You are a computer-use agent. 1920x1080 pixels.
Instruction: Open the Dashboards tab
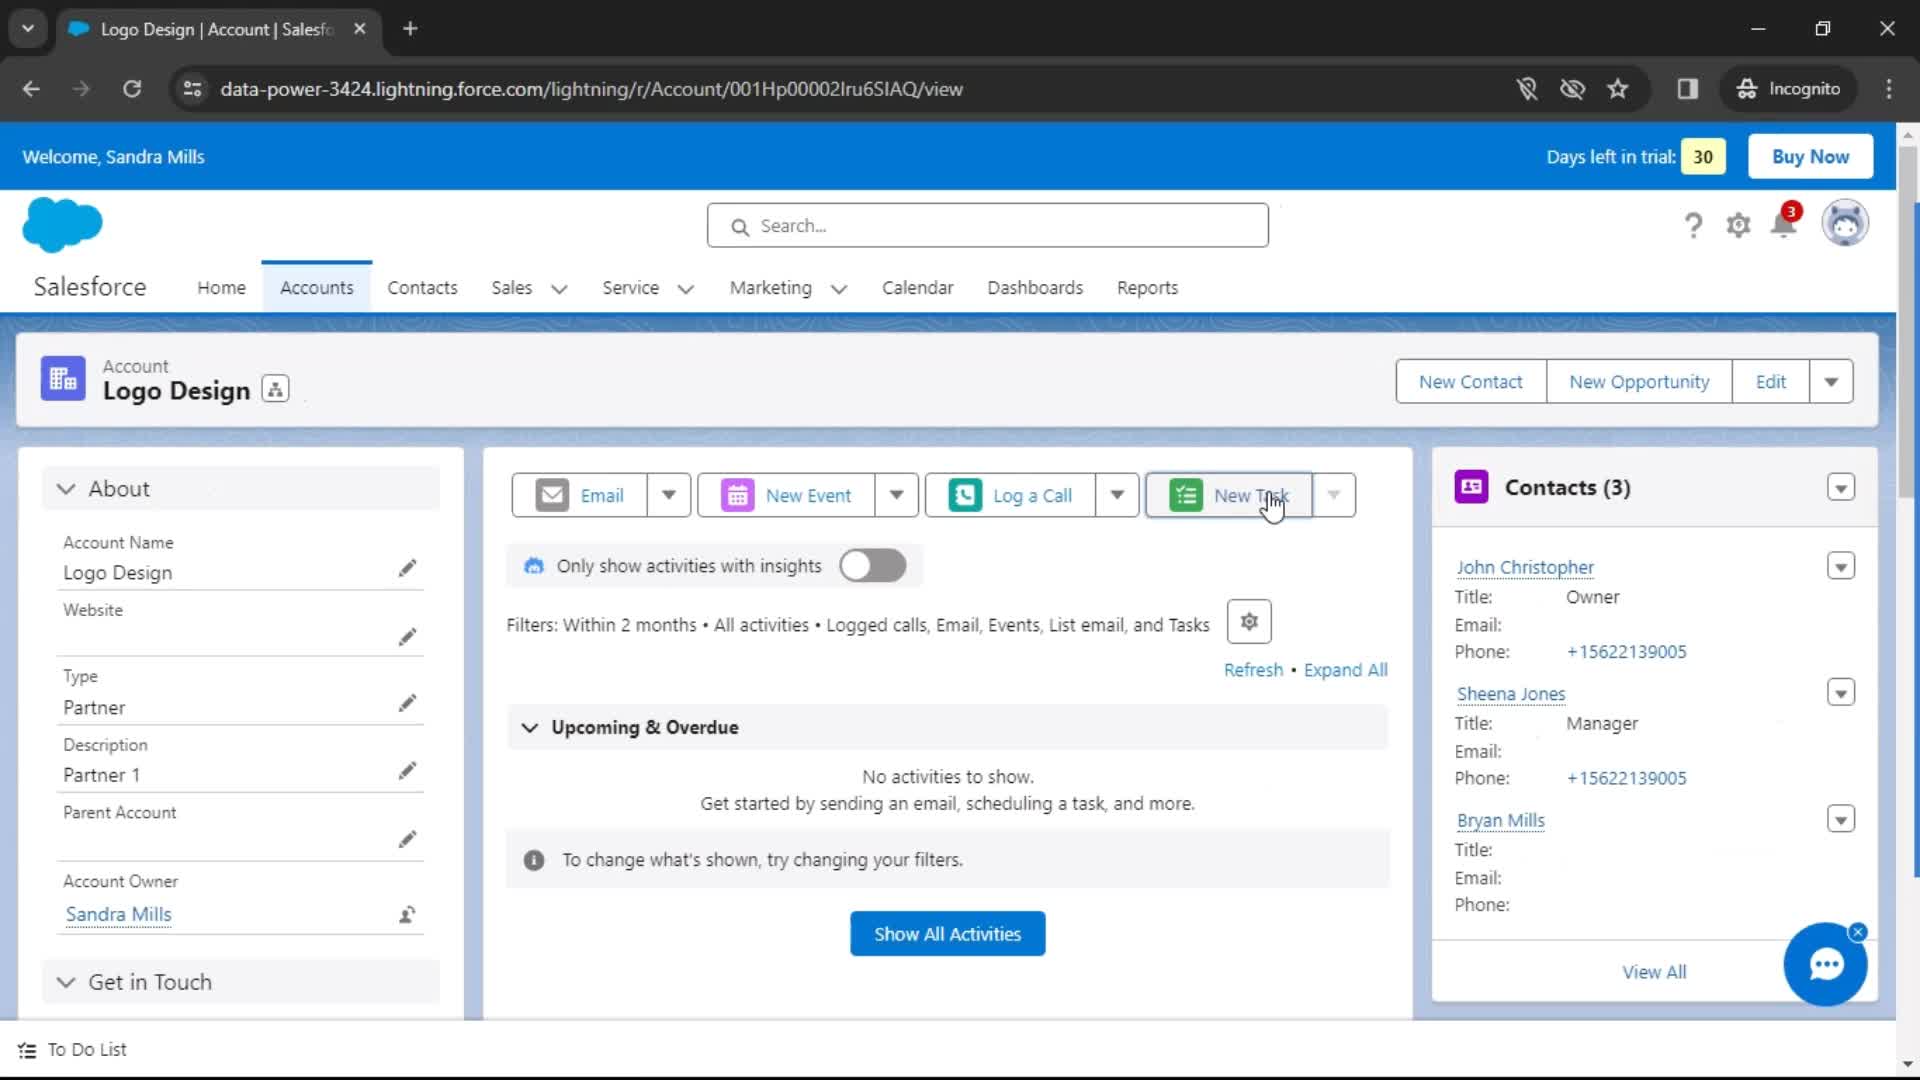(x=1035, y=288)
